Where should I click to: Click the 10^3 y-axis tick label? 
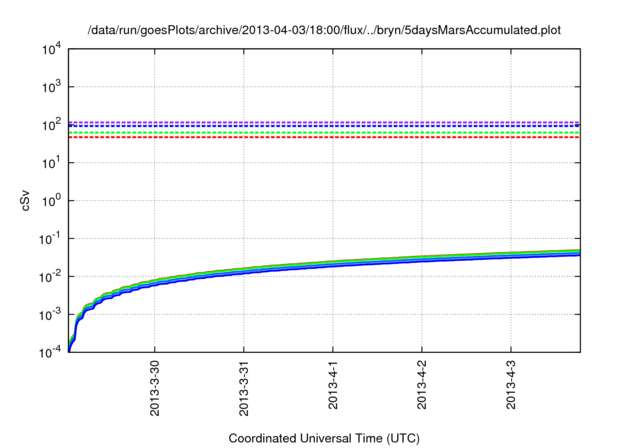pyautogui.click(x=50, y=87)
